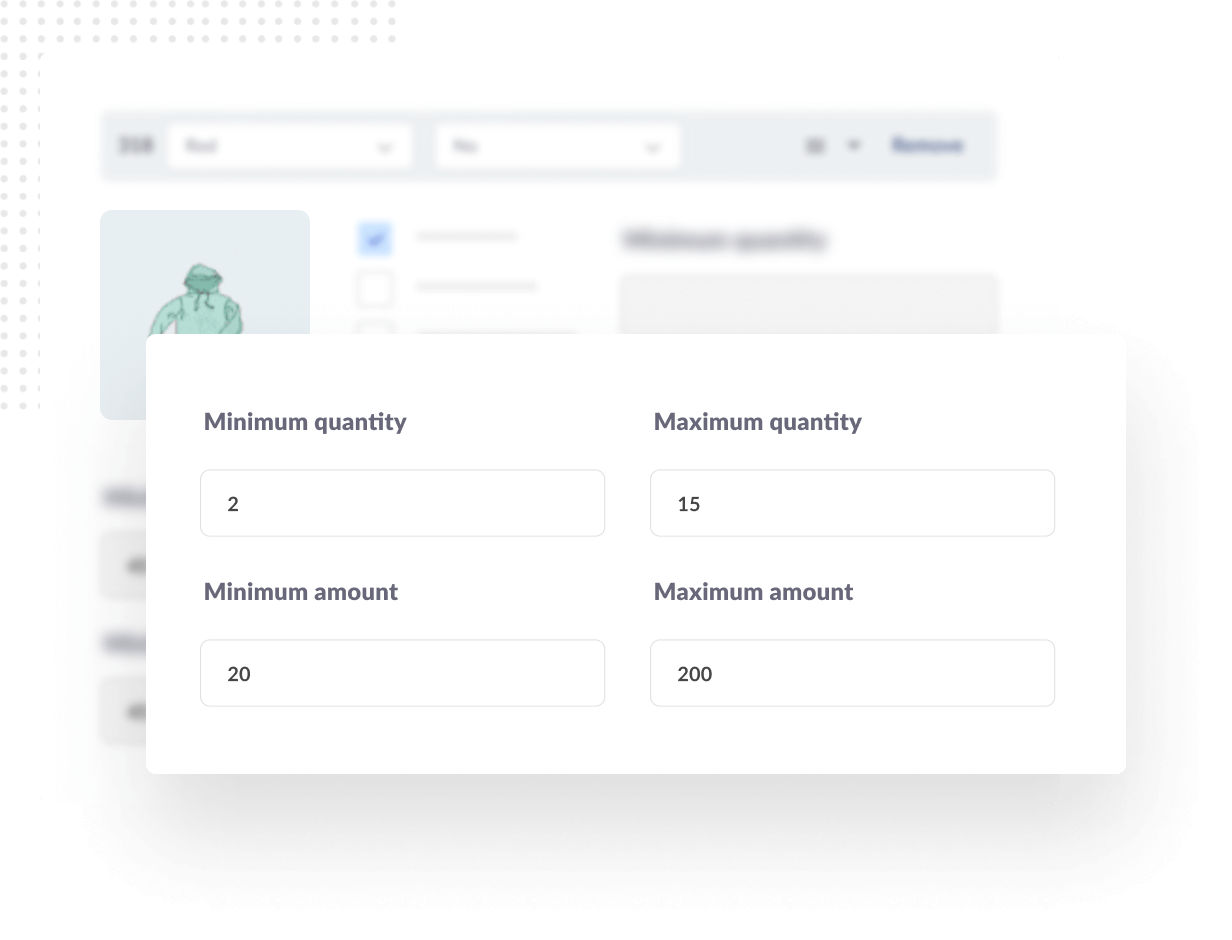The width and height of the screenshot is (1232, 940).
Task: Click the Maximum quantity field showing 15
Action: (x=852, y=503)
